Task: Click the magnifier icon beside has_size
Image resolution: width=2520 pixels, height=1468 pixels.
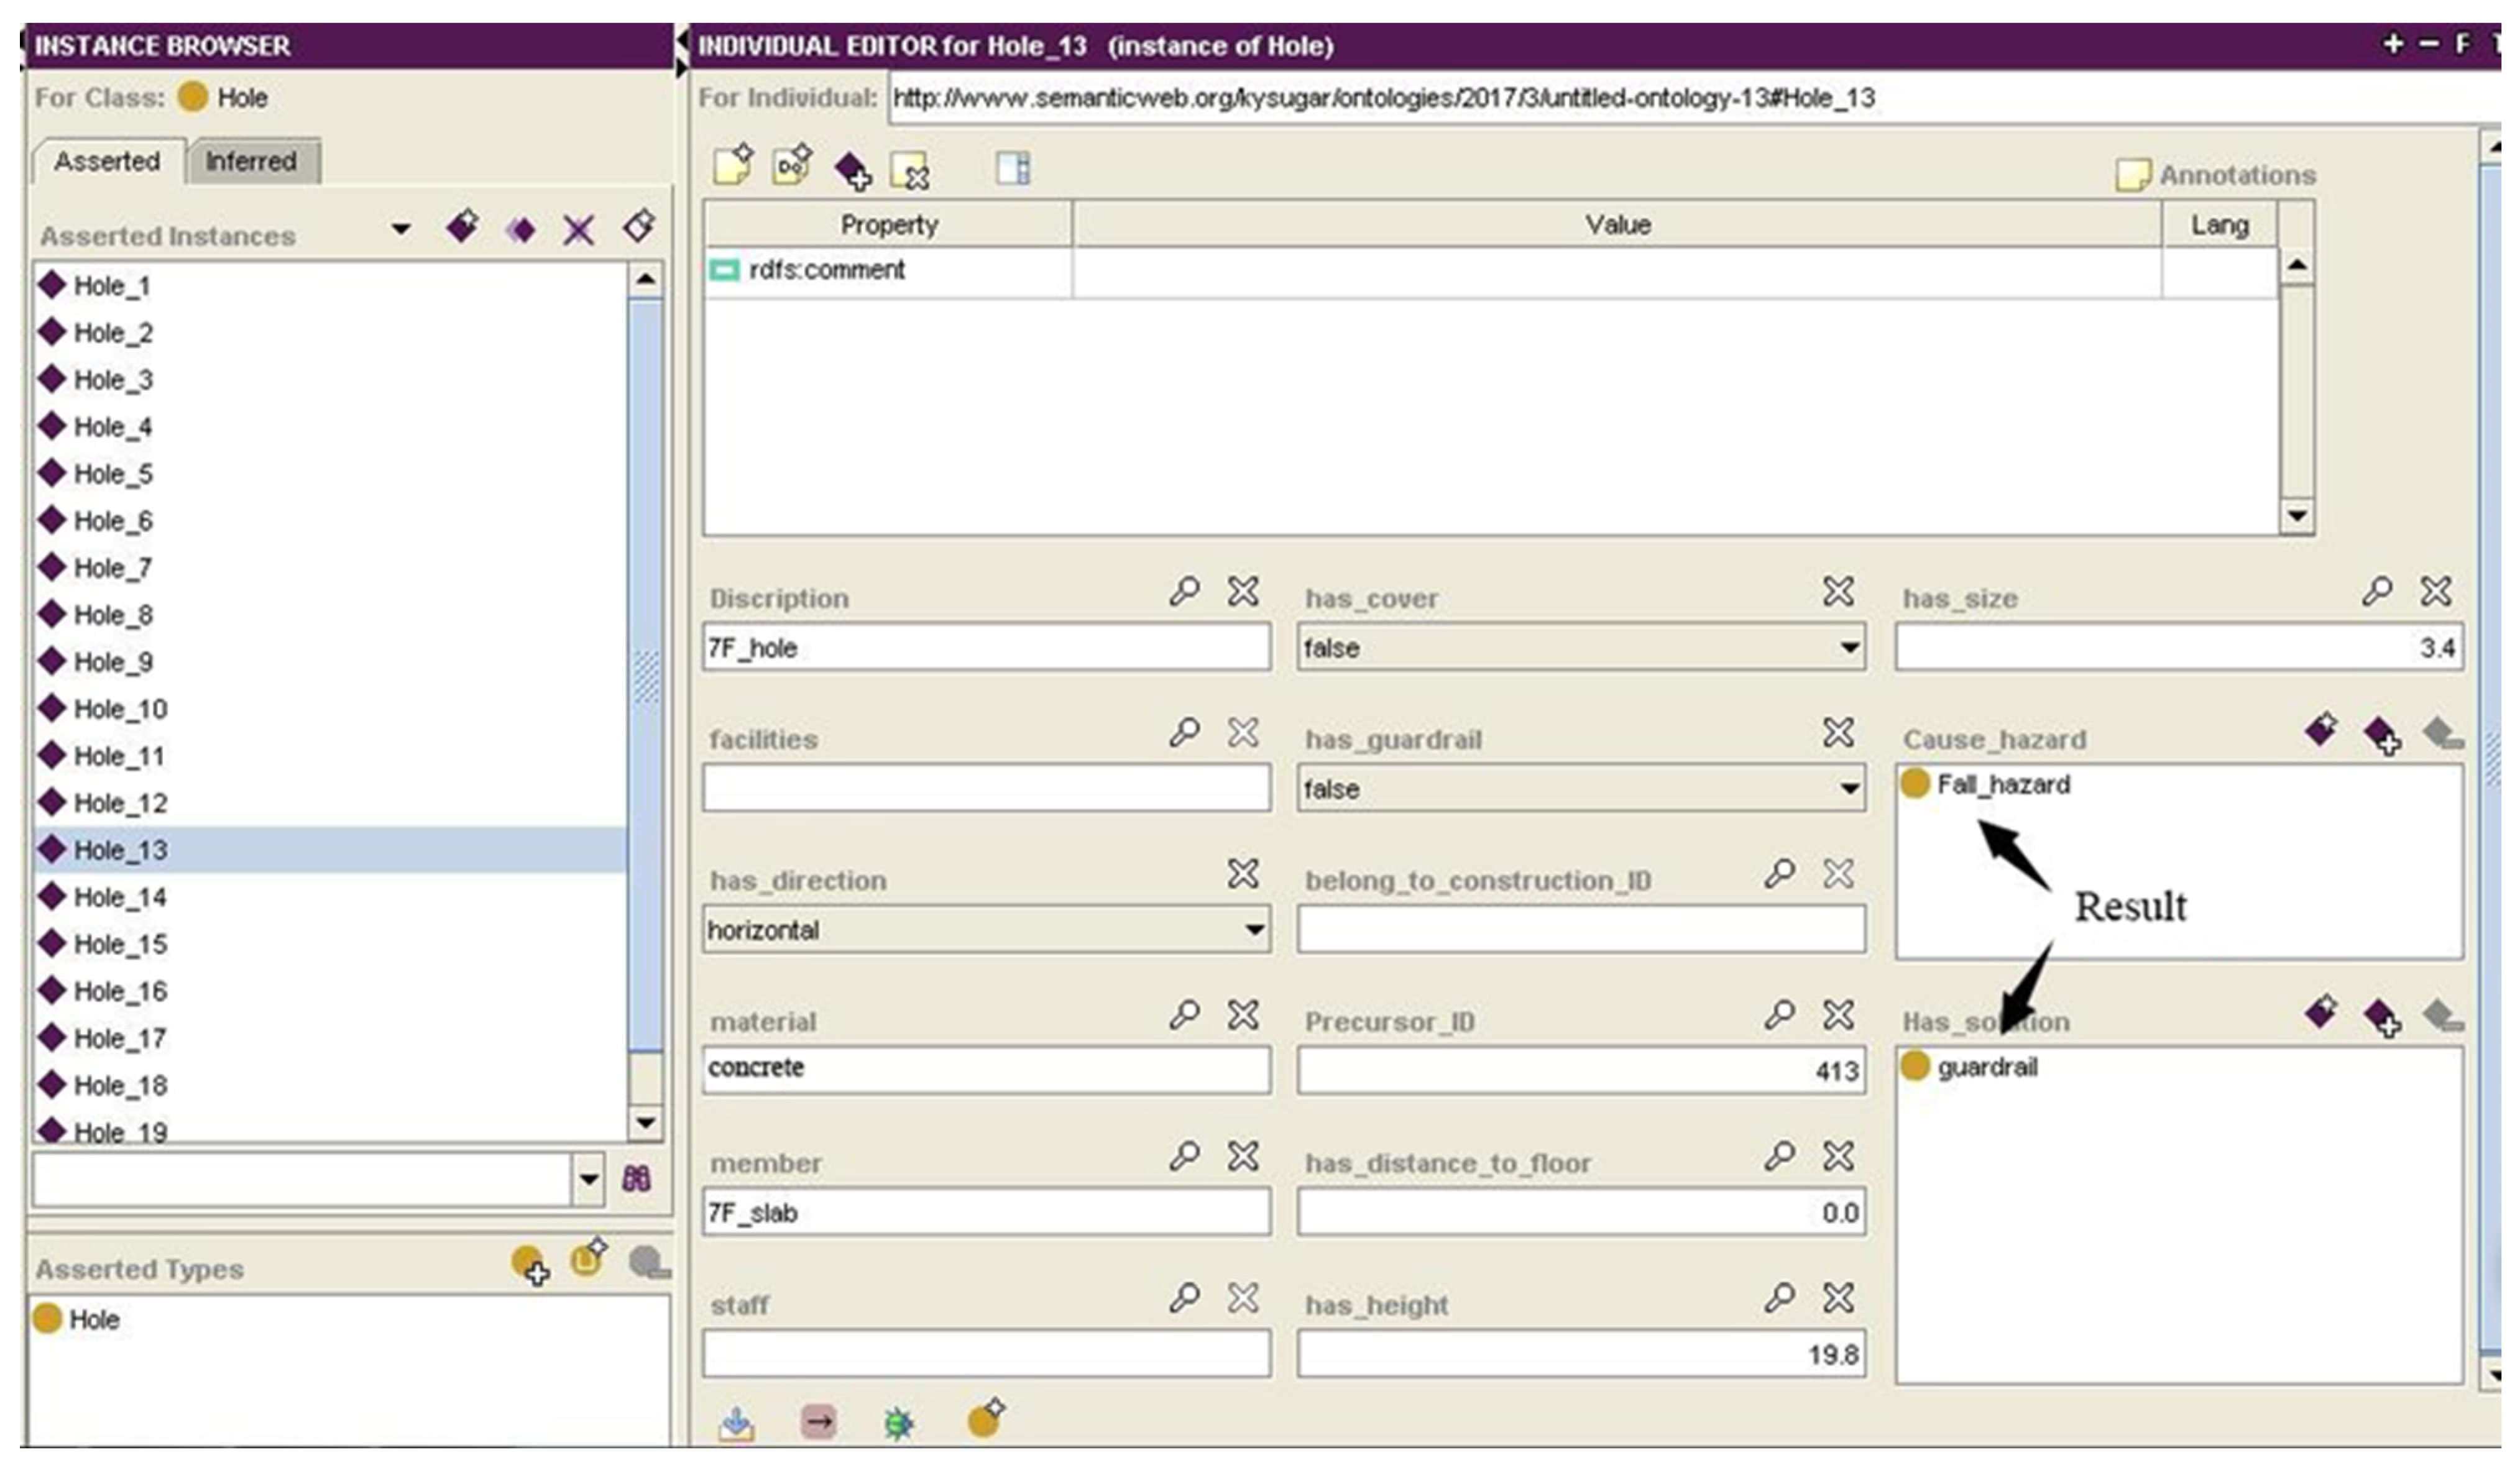Action: point(2376,592)
